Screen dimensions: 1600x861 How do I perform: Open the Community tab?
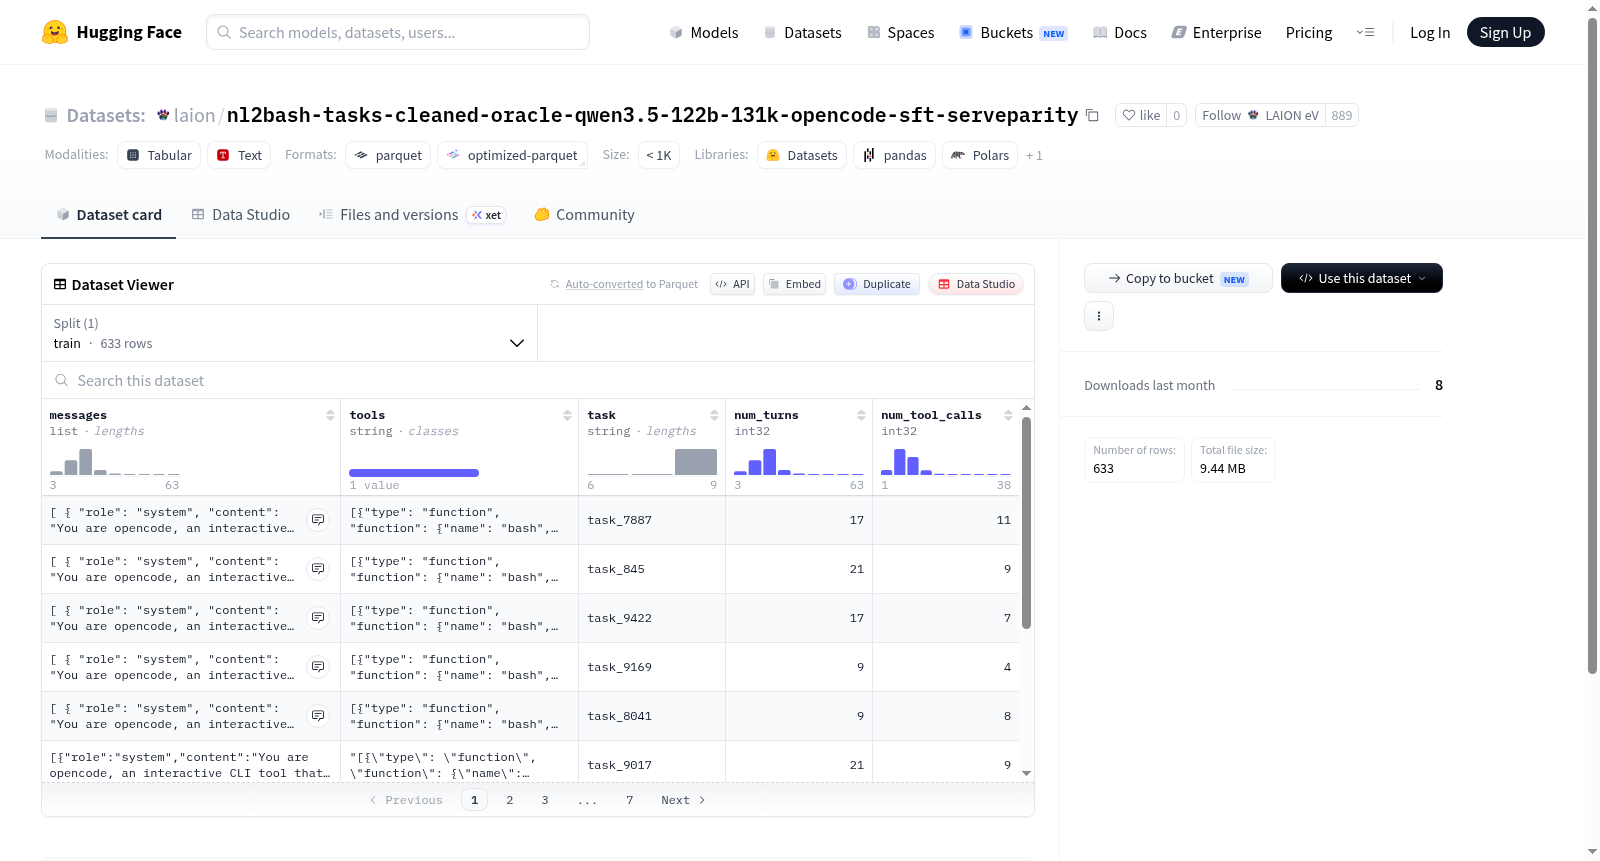(x=584, y=215)
